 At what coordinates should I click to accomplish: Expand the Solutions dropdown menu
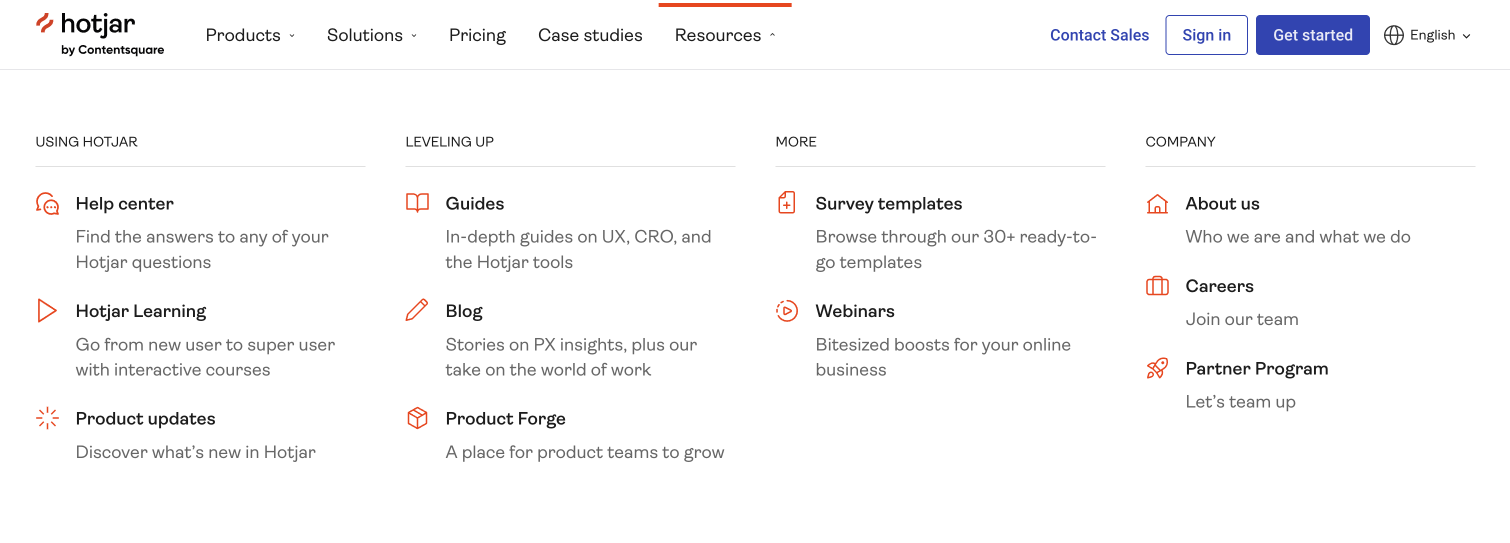371,35
